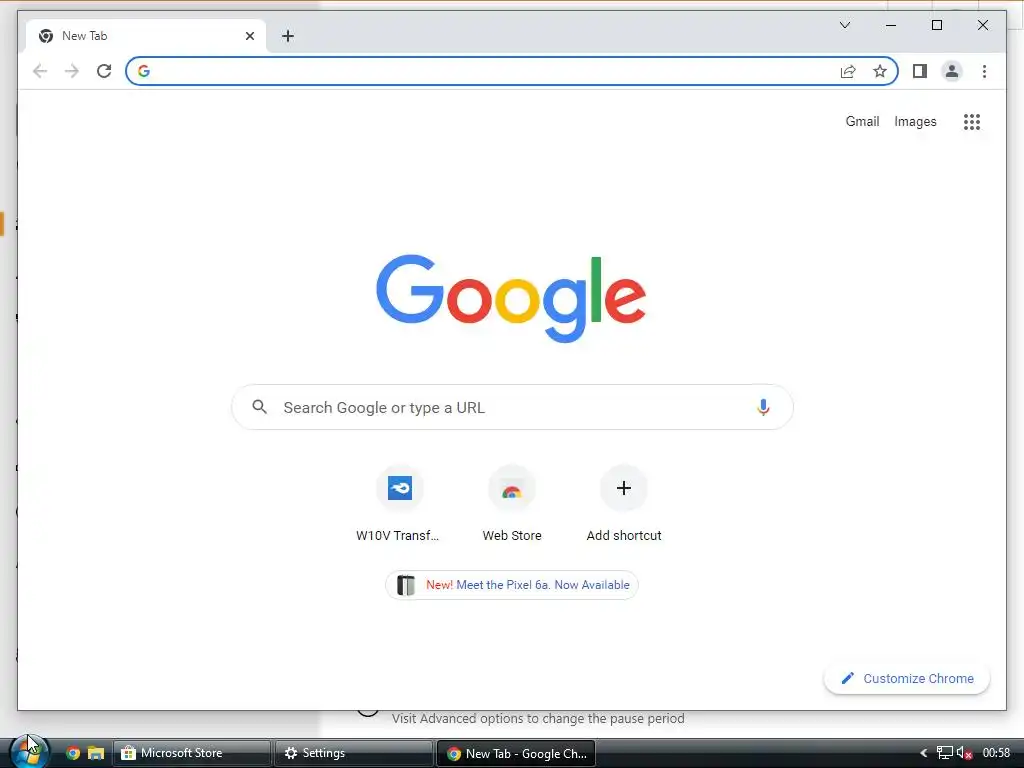Click the muted volume tray icon

point(965,753)
